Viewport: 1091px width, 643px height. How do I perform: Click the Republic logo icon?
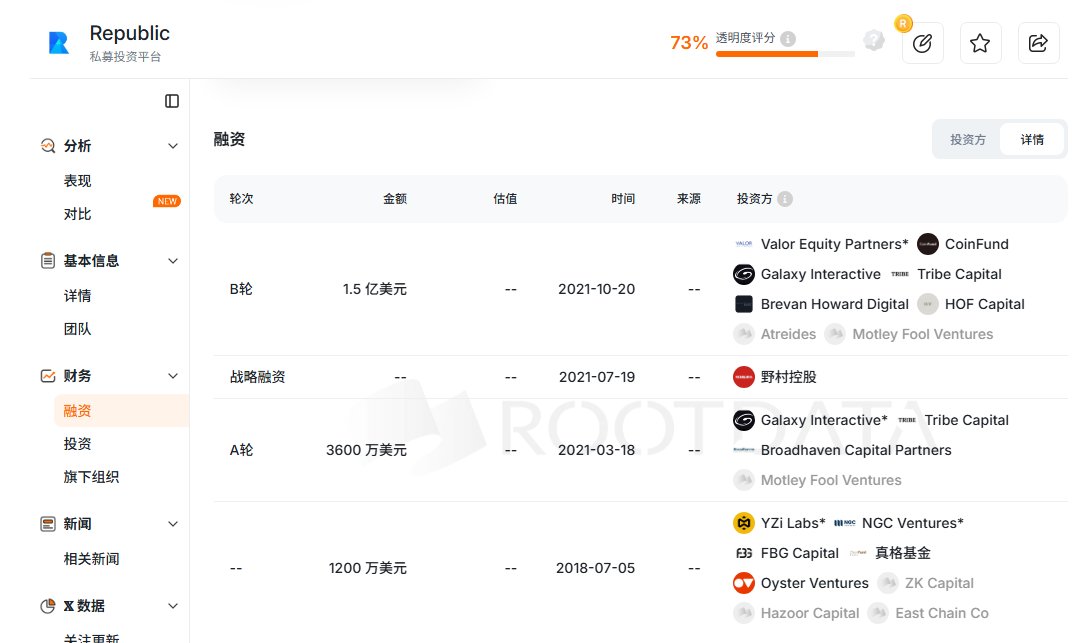[59, 43]
